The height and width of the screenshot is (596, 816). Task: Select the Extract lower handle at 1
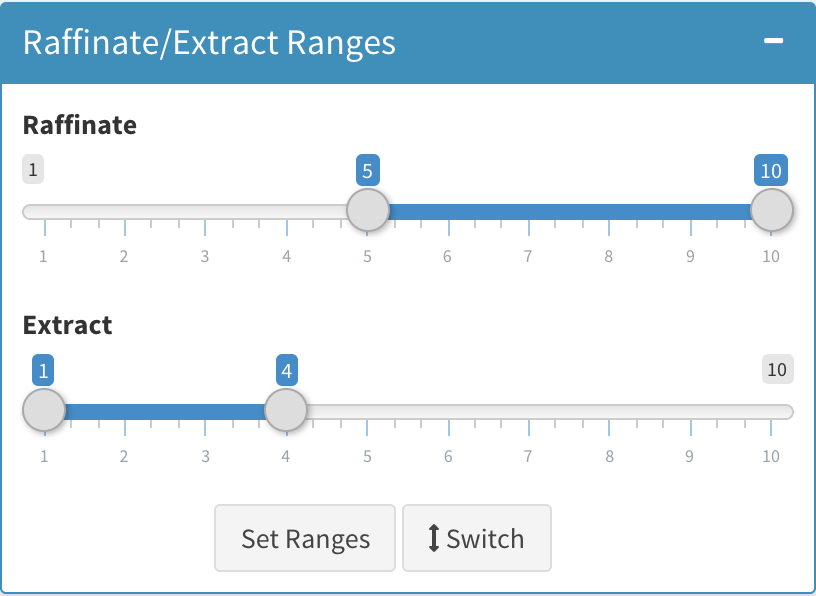(44, 410)
